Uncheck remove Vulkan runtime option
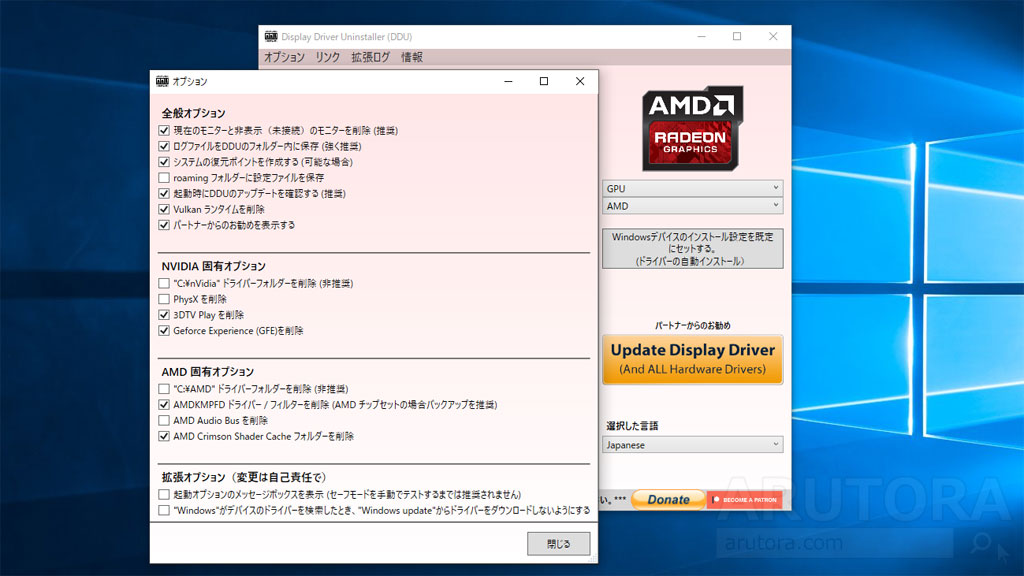Image resolution: width=1024 pixels, height=576 pixels. tap(164, 209)
